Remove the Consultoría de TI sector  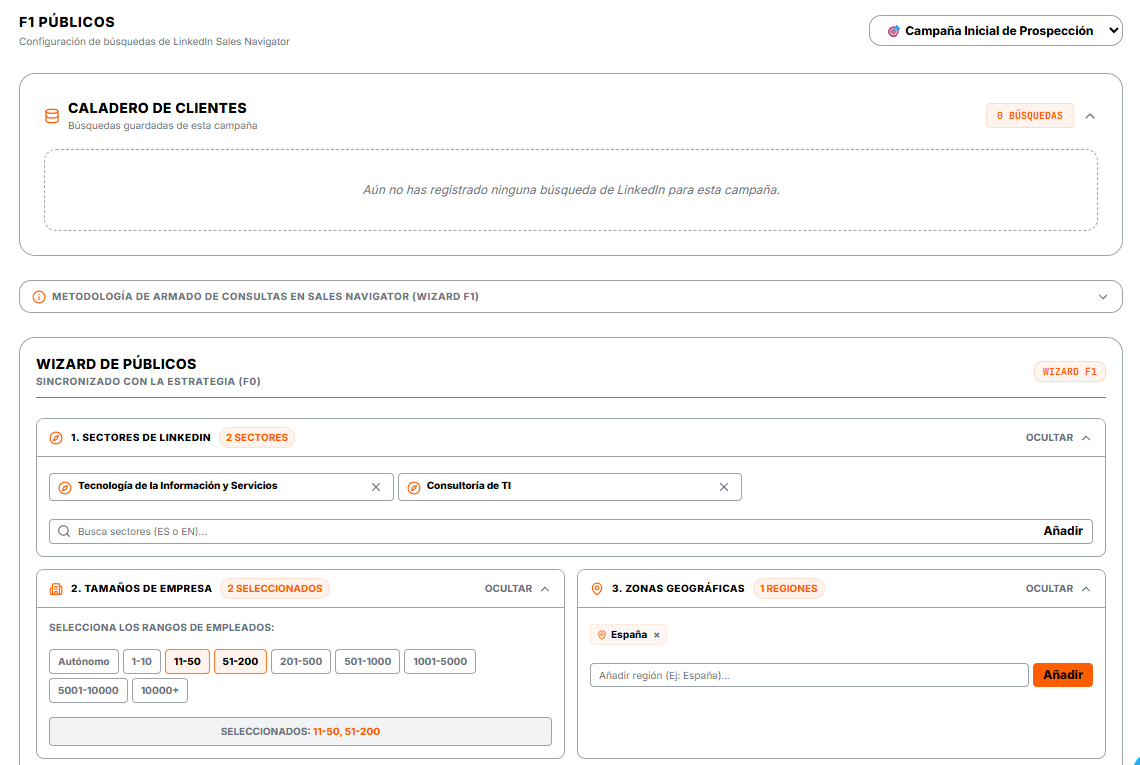[724, 487]
